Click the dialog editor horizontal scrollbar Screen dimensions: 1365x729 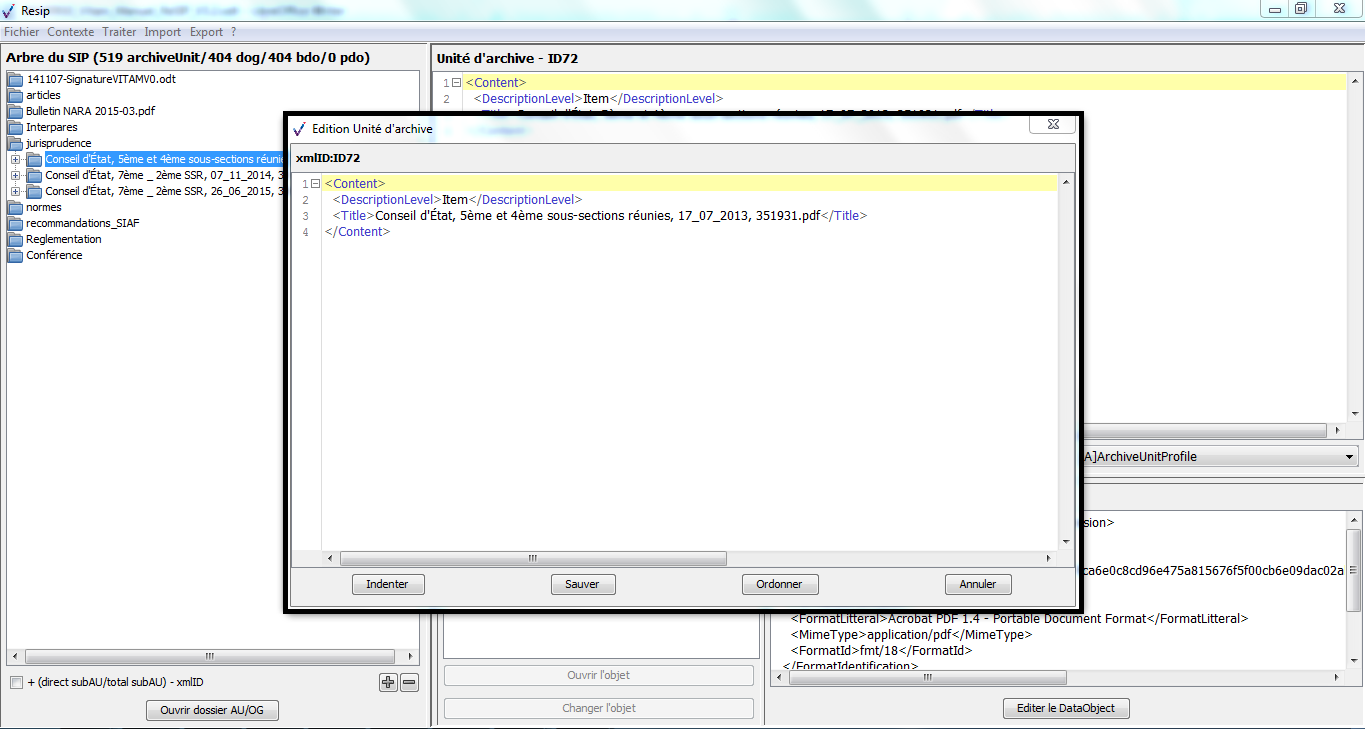[x=533, y=559]
